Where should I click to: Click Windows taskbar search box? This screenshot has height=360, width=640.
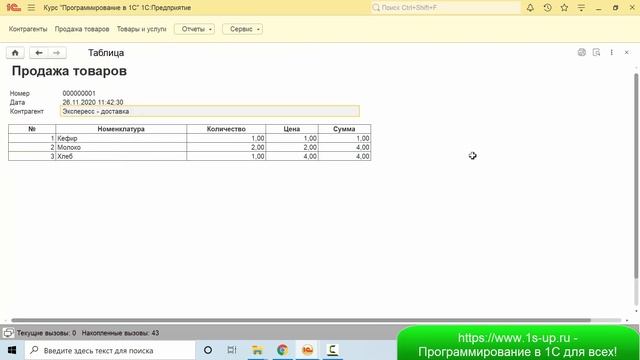[x=110, y=350]
